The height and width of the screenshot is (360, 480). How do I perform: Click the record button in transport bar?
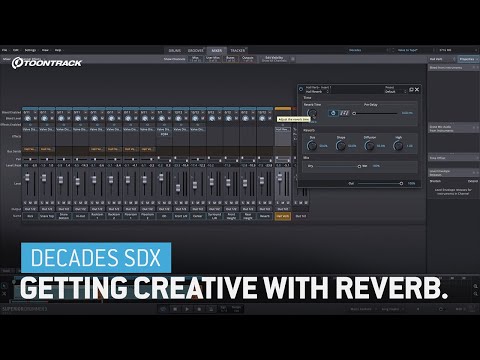199,309
